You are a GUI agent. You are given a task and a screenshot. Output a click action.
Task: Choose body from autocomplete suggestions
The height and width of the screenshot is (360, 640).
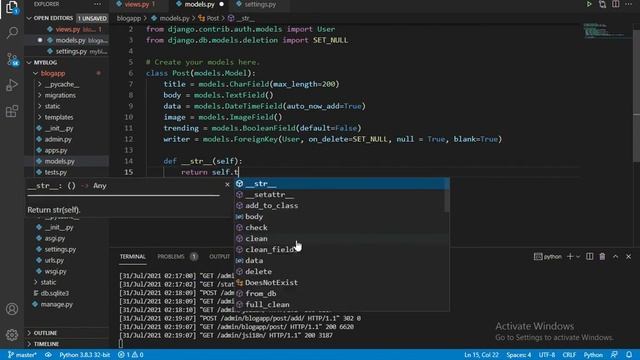point(342,217)
